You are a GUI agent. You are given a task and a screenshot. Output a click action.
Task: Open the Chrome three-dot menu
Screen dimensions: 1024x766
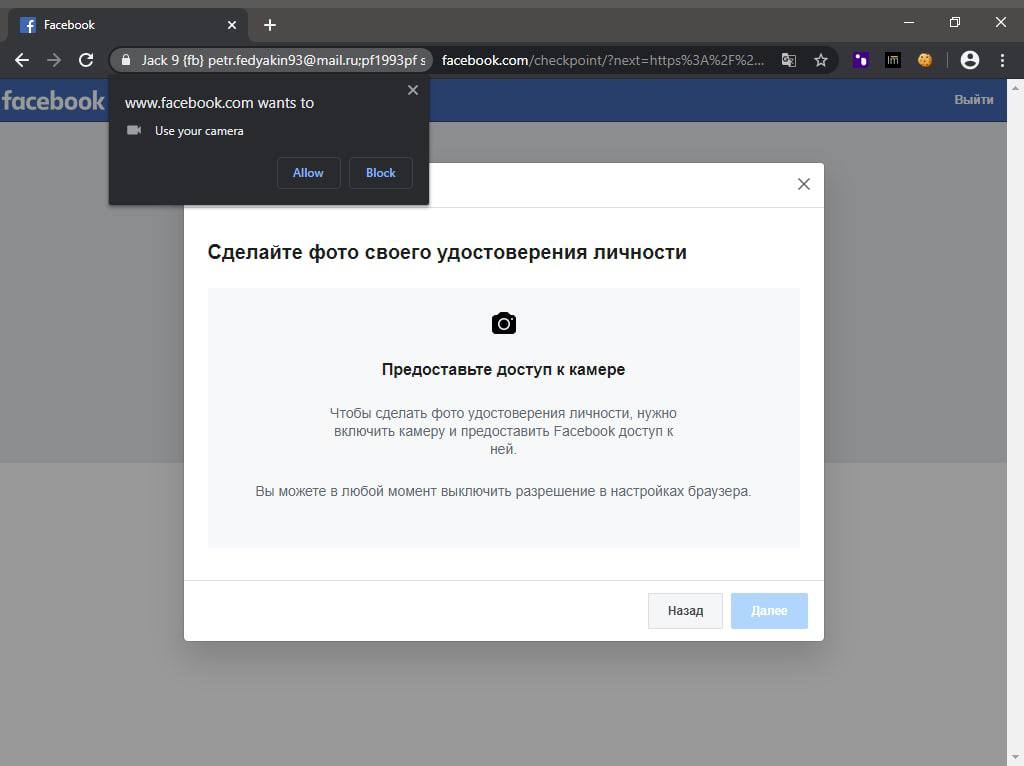(x=1002, y=61)
